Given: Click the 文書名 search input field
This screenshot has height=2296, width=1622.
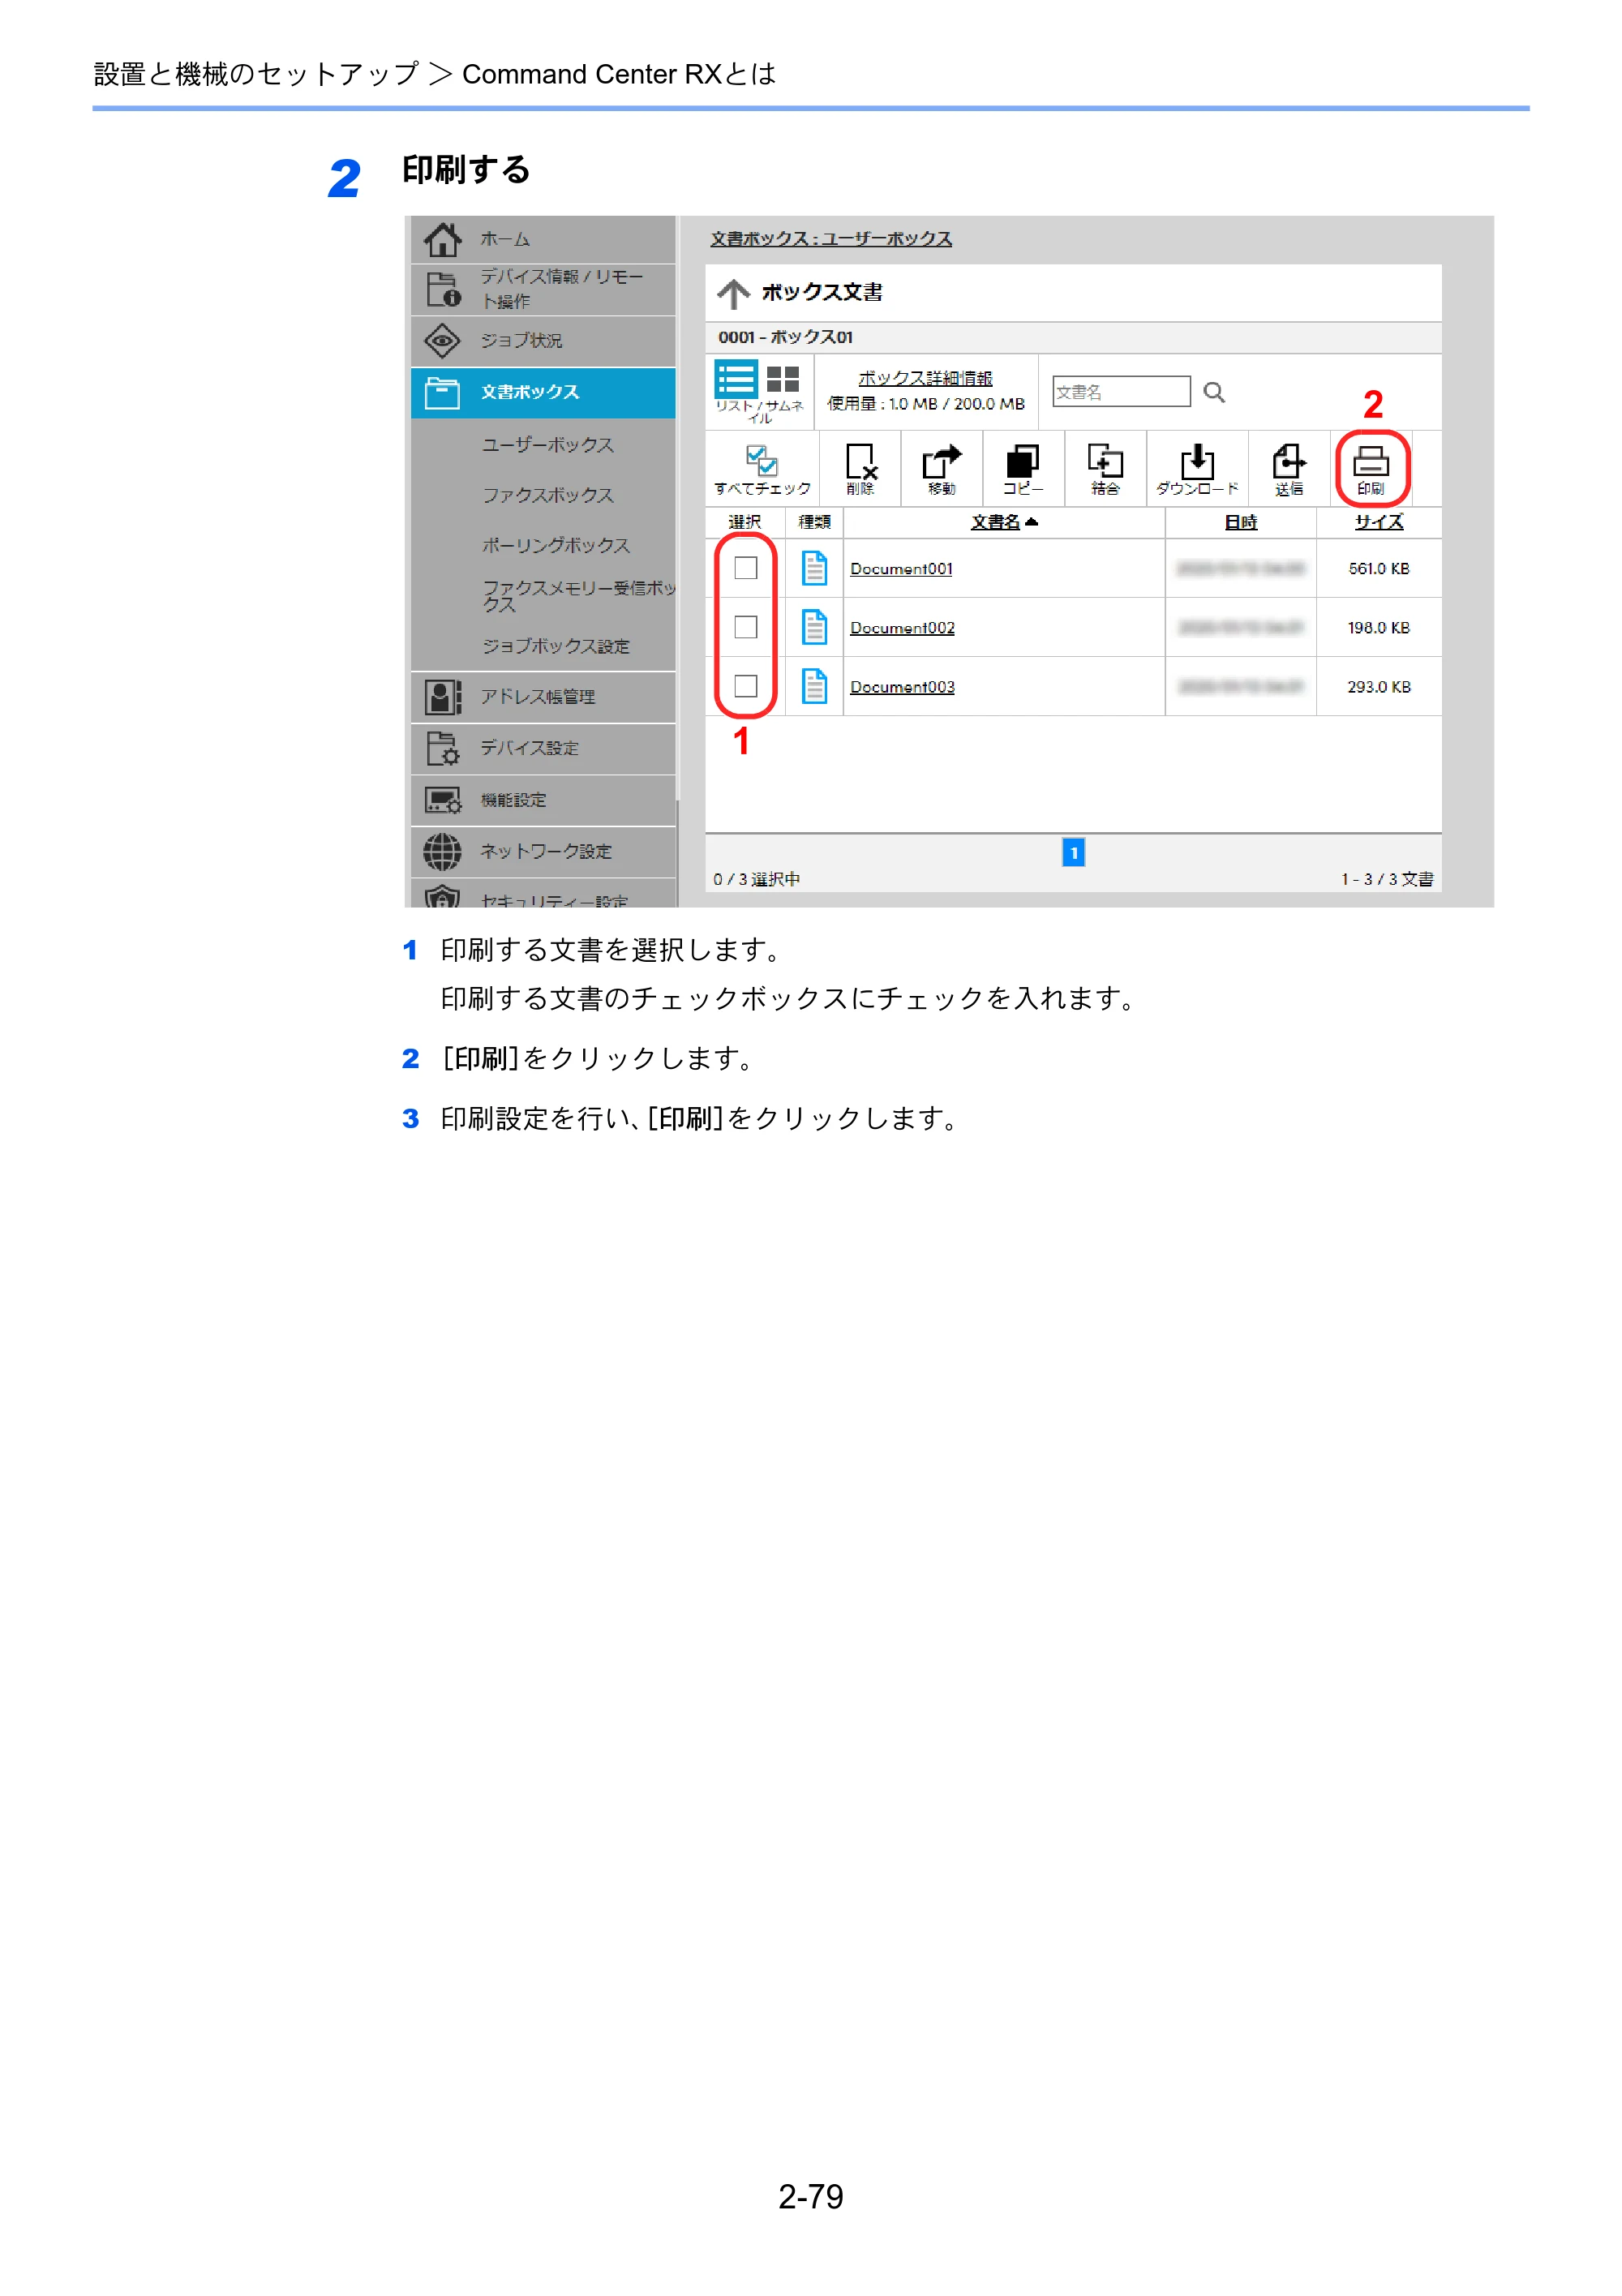Looking at the screenshot, I should 1121,392.
